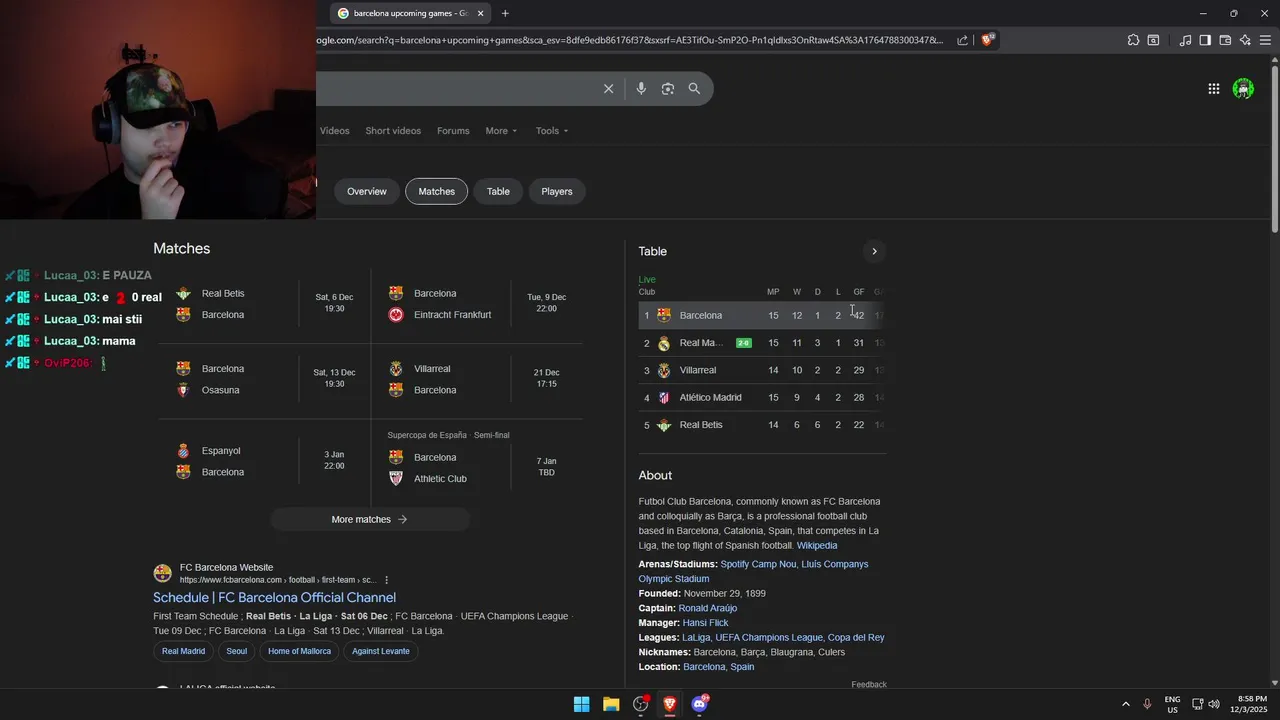
Task: Click the magnifier search submit icon
Action: coord(694,89)
